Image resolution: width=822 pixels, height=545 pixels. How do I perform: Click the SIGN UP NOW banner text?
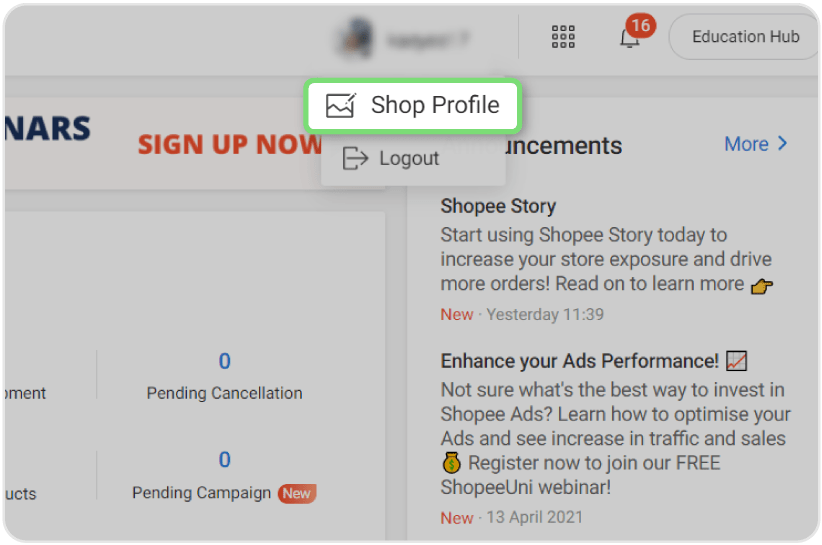click(229, 144)
